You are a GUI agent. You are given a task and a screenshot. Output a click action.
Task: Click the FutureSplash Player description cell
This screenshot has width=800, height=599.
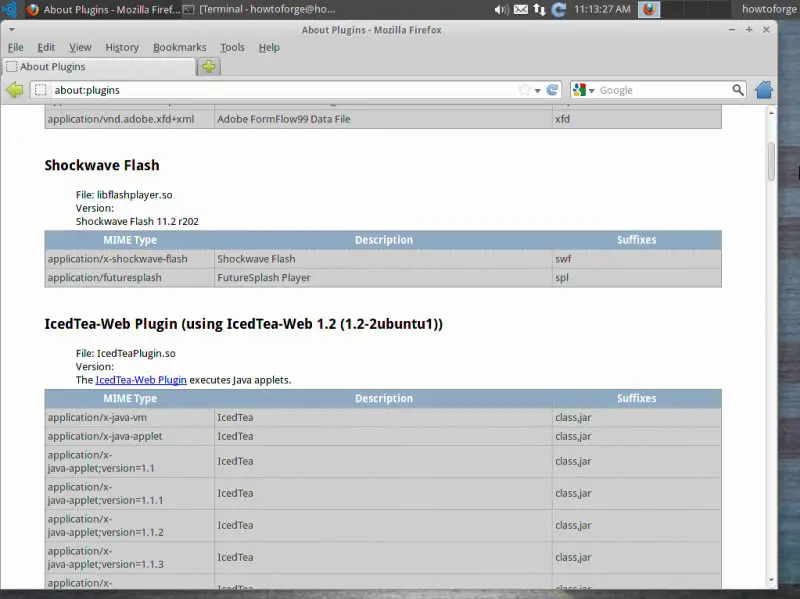[383, 278]
